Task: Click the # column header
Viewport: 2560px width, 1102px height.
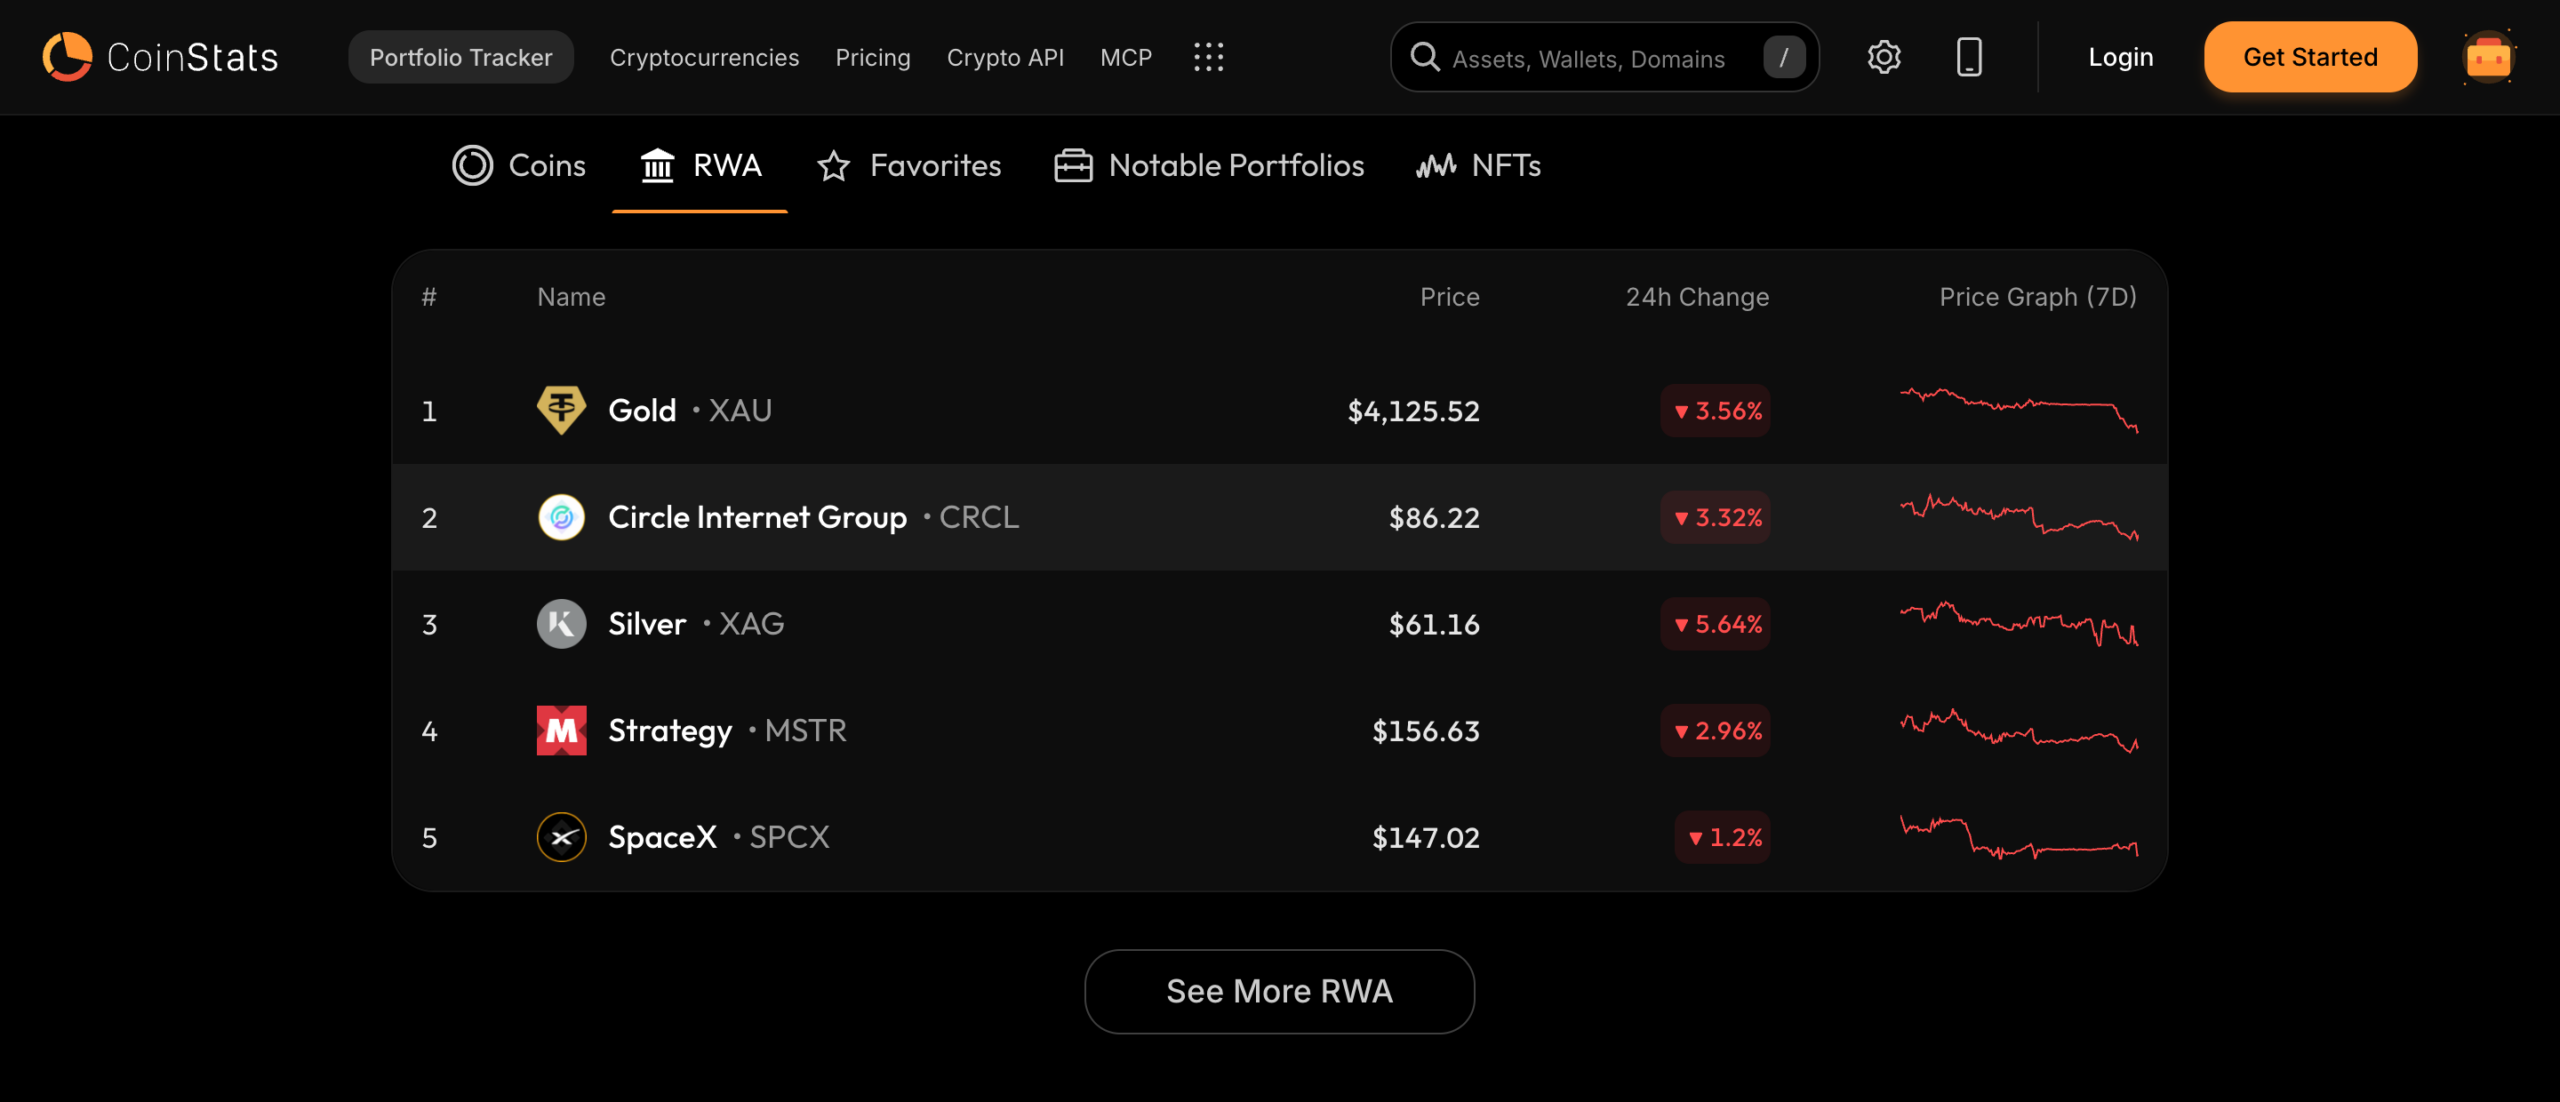Action: click(x=429, y=297)
